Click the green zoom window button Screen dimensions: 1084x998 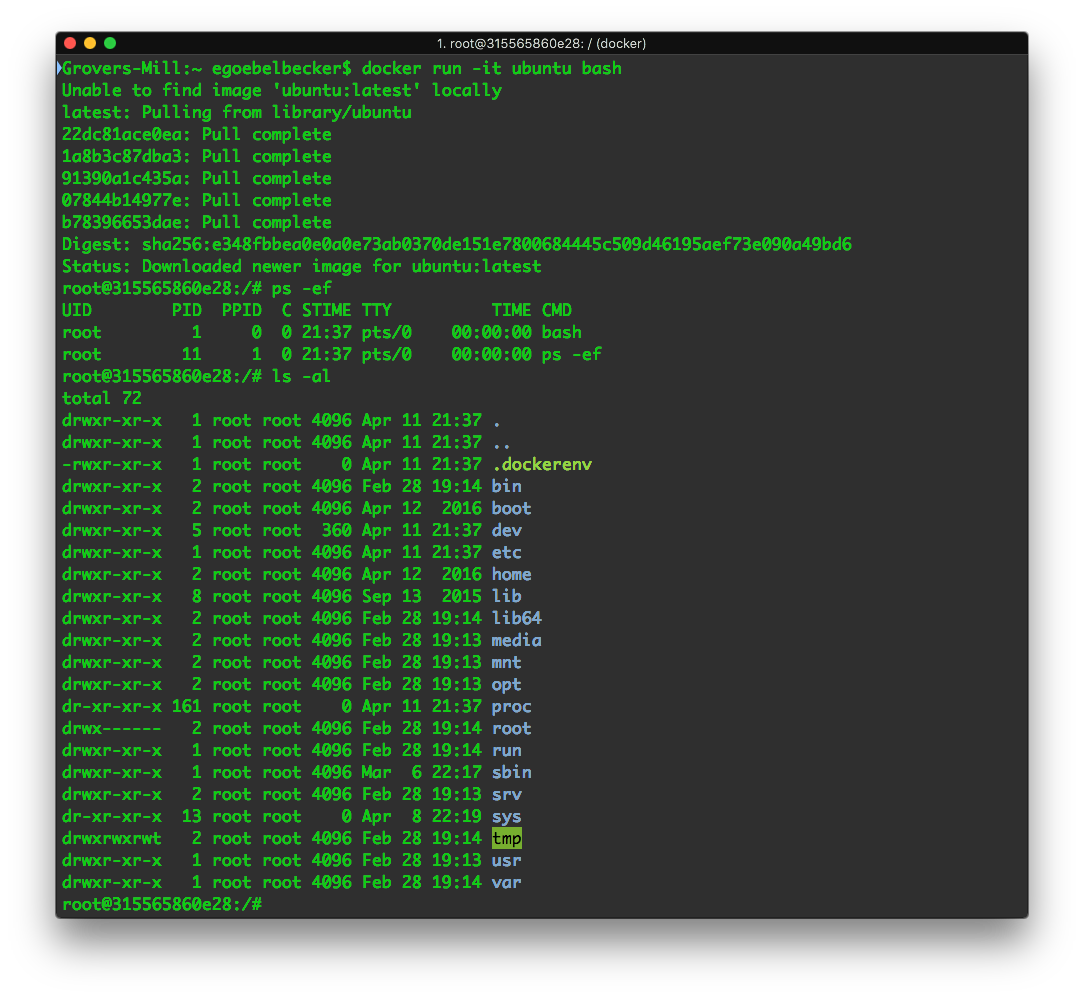tap(110, 43)
